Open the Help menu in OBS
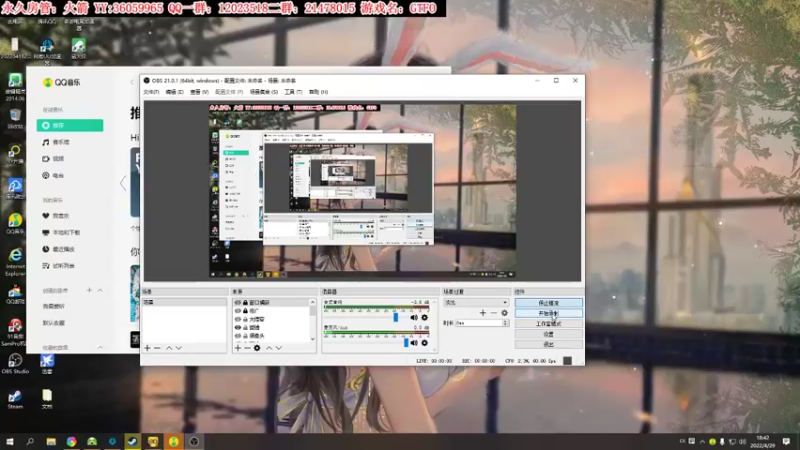Image resolution: width=800 pixels, height=450 pixels. (x=318, y=92)
